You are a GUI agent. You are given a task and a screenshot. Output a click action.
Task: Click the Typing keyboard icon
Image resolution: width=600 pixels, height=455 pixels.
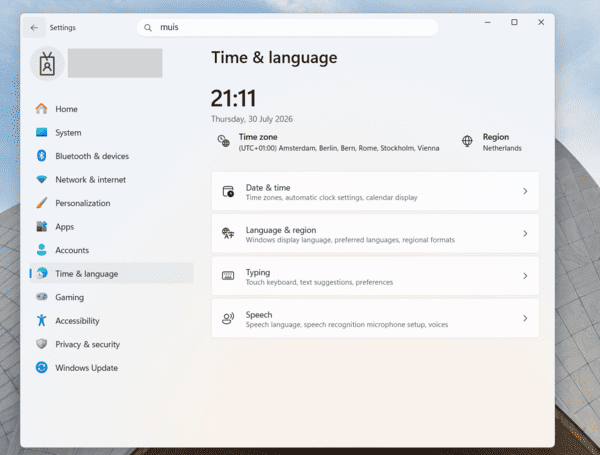click(x=228, y=276)
